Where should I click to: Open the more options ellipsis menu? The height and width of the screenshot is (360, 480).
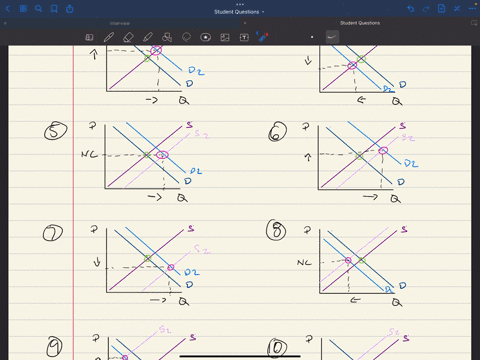(472, 9)
